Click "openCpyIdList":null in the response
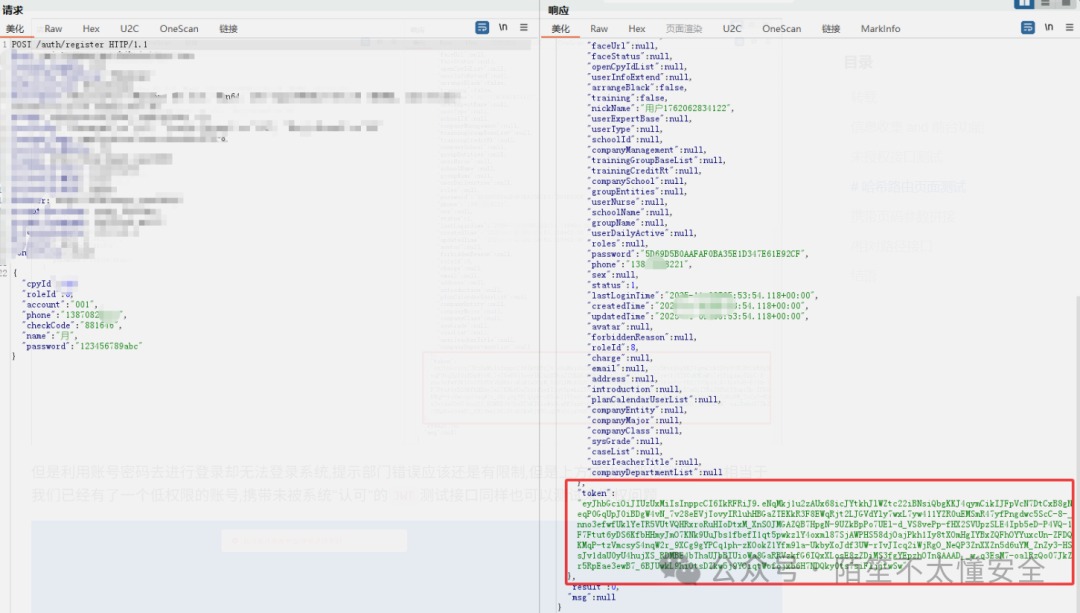 pos(637,67)
